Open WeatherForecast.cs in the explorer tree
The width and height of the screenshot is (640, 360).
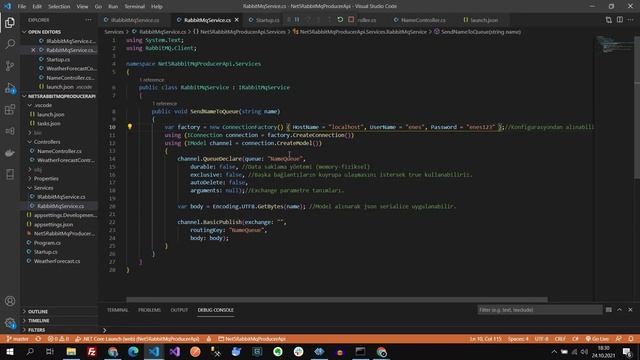57,261
